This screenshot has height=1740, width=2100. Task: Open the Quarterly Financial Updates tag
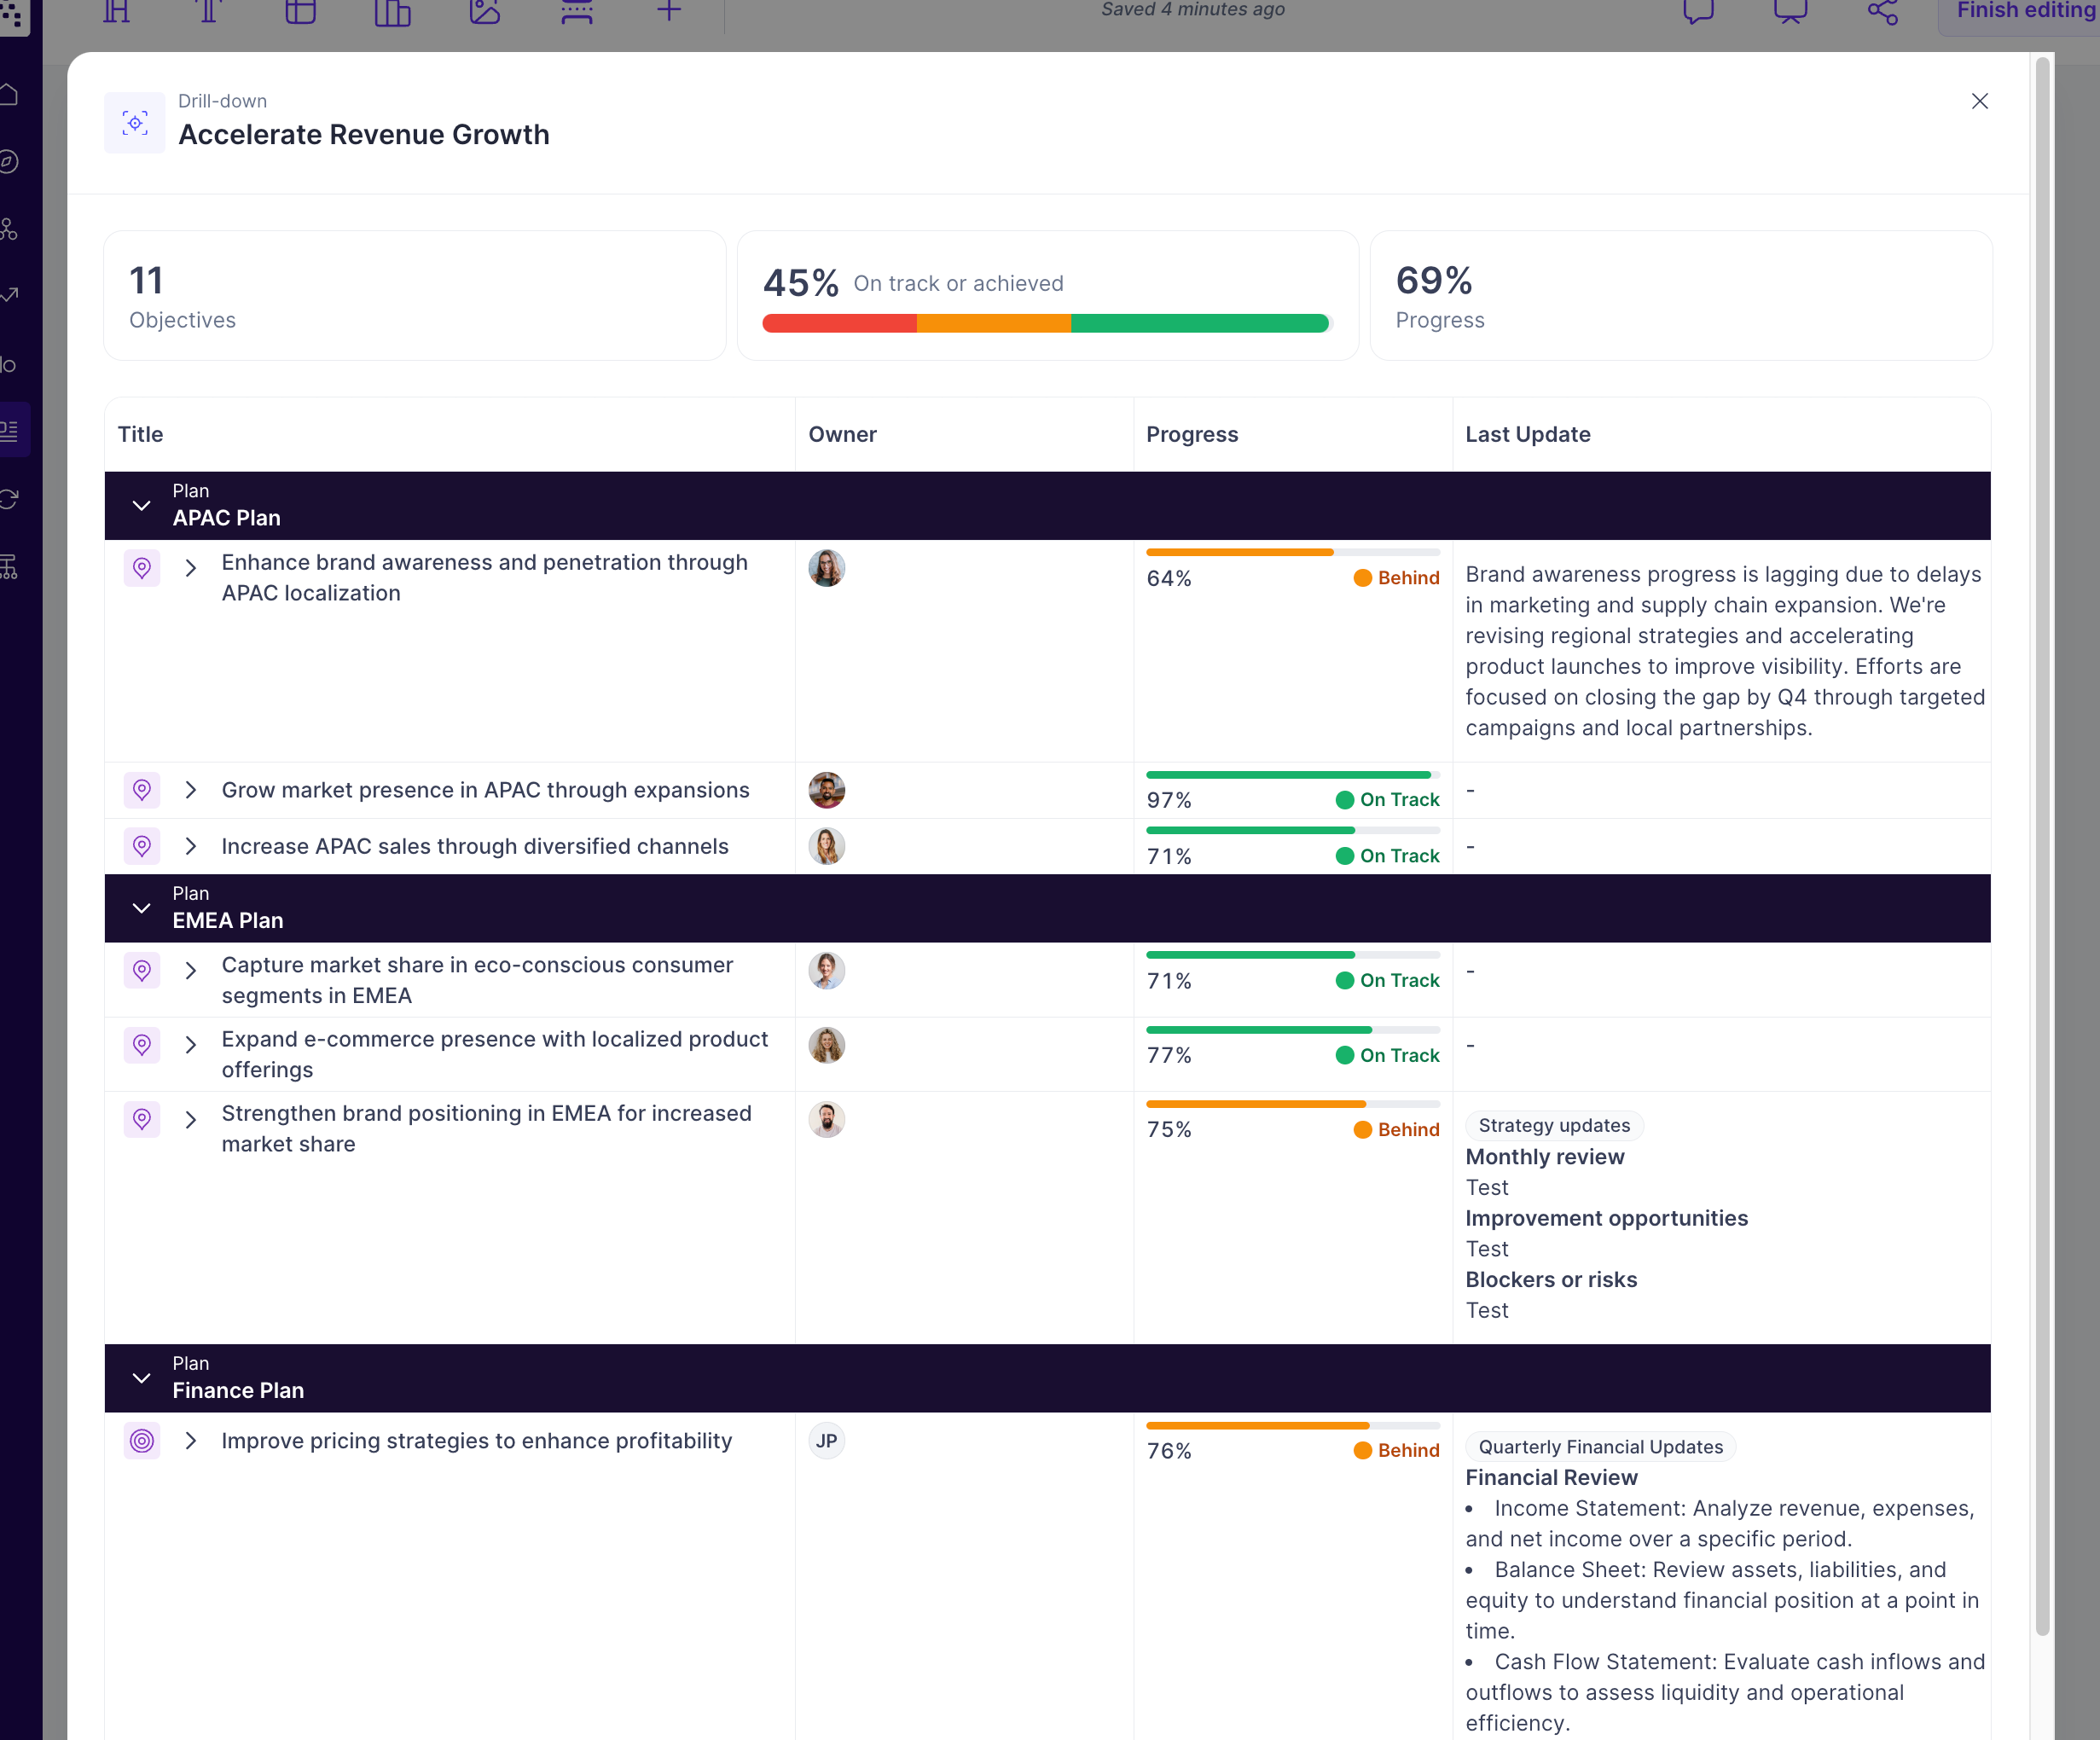(1600, 1447)
